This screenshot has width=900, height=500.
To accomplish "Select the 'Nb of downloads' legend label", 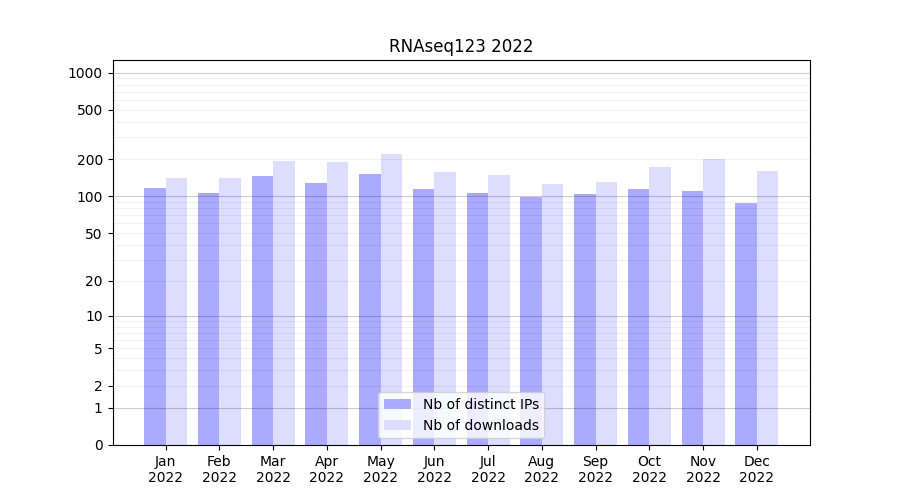I will click(x=480, y=425).
